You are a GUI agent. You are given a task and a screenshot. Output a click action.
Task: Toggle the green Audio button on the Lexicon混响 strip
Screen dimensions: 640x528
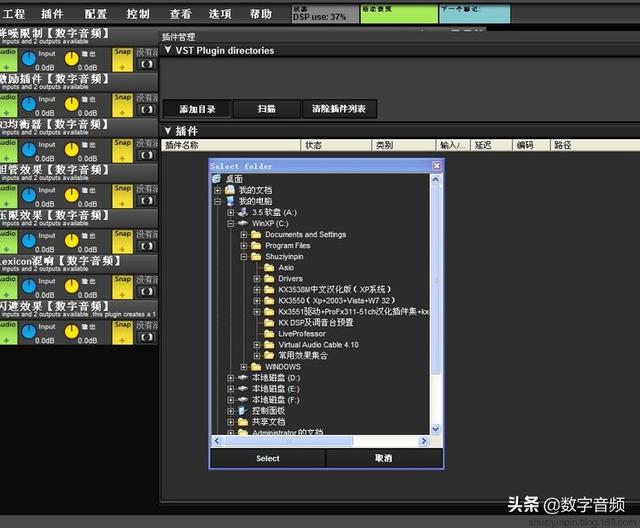click(8, 287)
